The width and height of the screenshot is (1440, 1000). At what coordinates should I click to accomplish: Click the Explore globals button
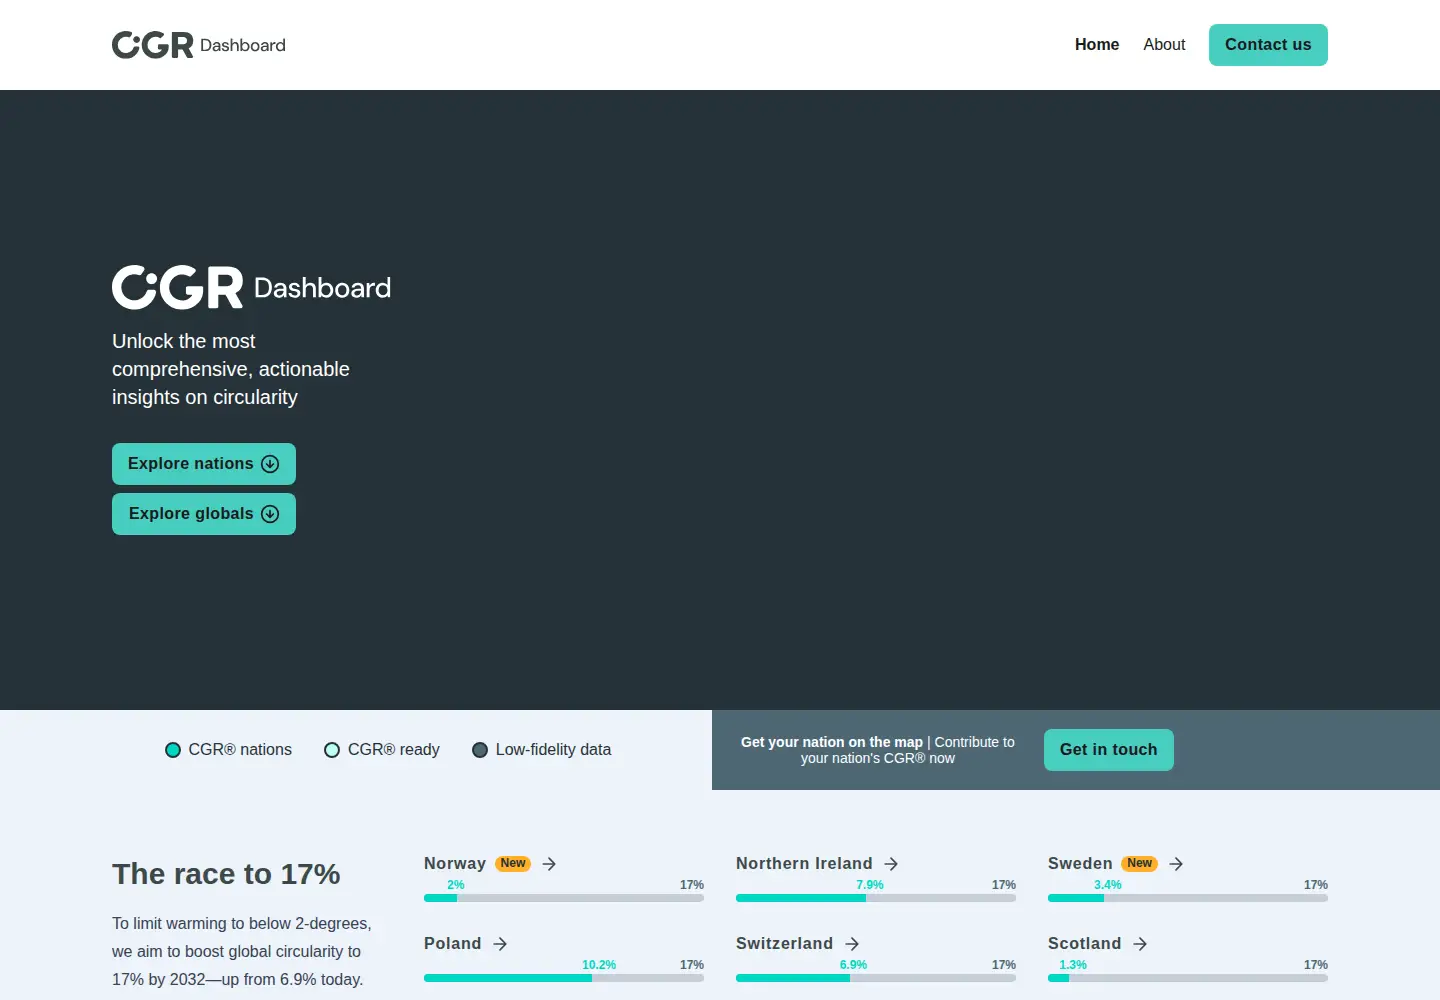(204, 514)
